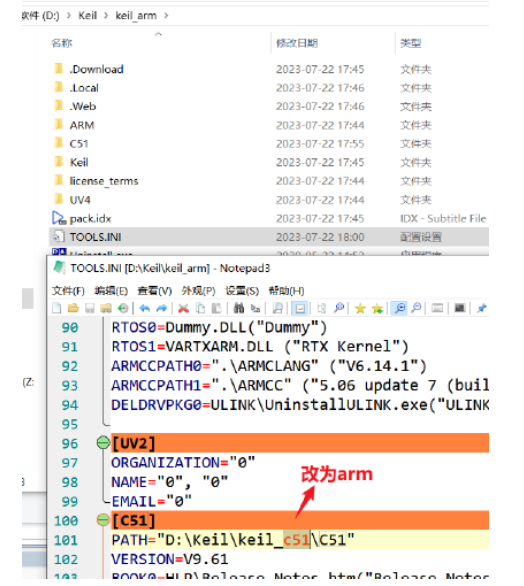Open the 文件(F) menu
Viewport: 524px width, 586px height.
pyautogui.click(x=68, y=291)
